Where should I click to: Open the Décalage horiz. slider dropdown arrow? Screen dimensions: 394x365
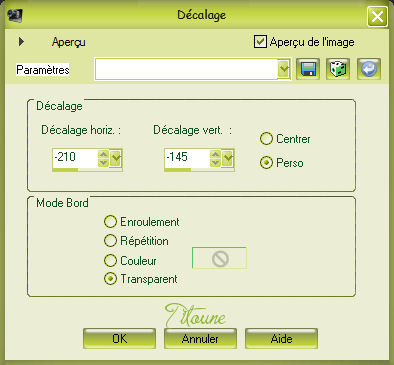pos(116,158)
